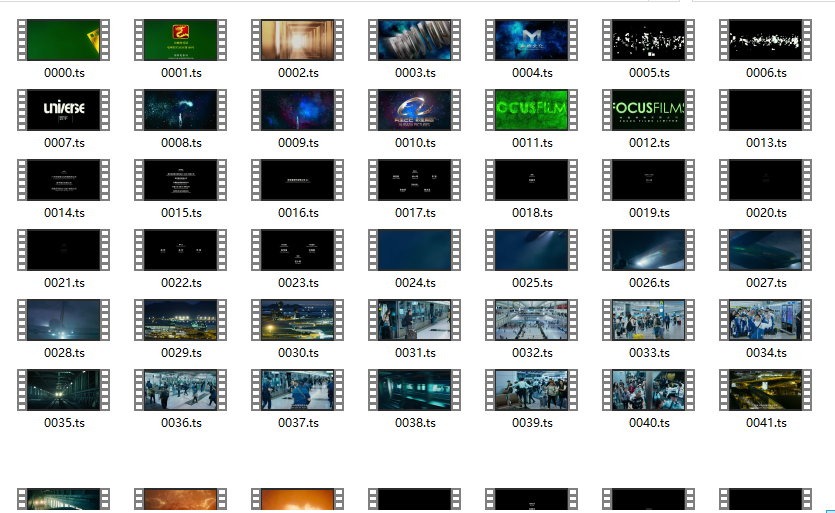Select the 0008.ts video thumbnail

point(181,110)
